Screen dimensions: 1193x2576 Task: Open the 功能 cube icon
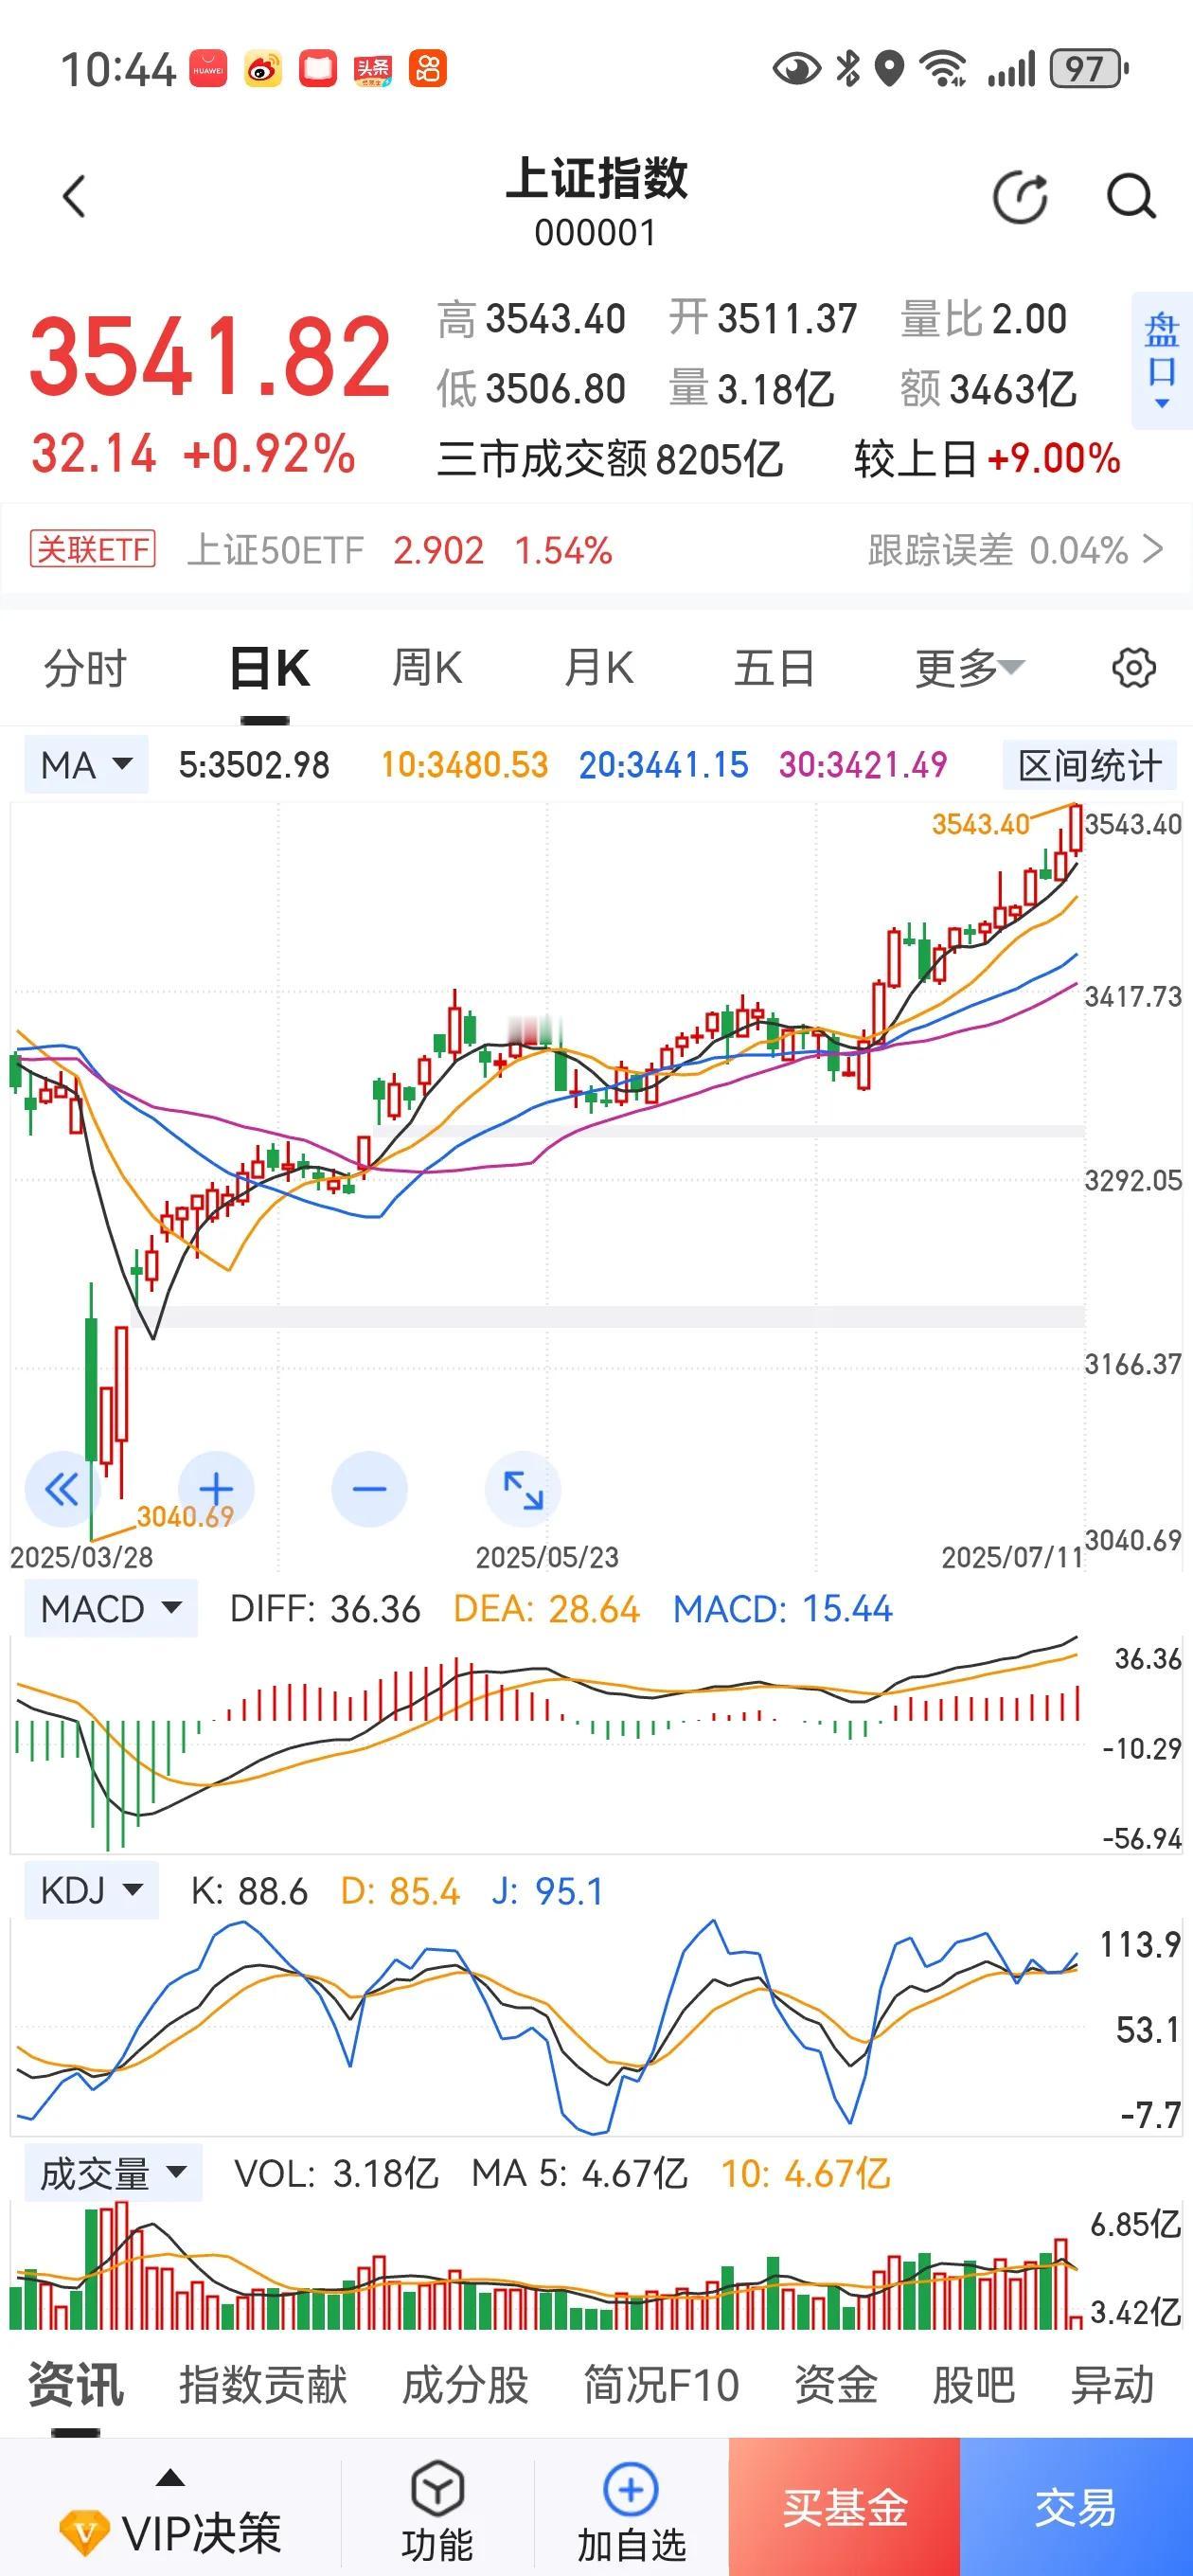(x=437, y=2489)
